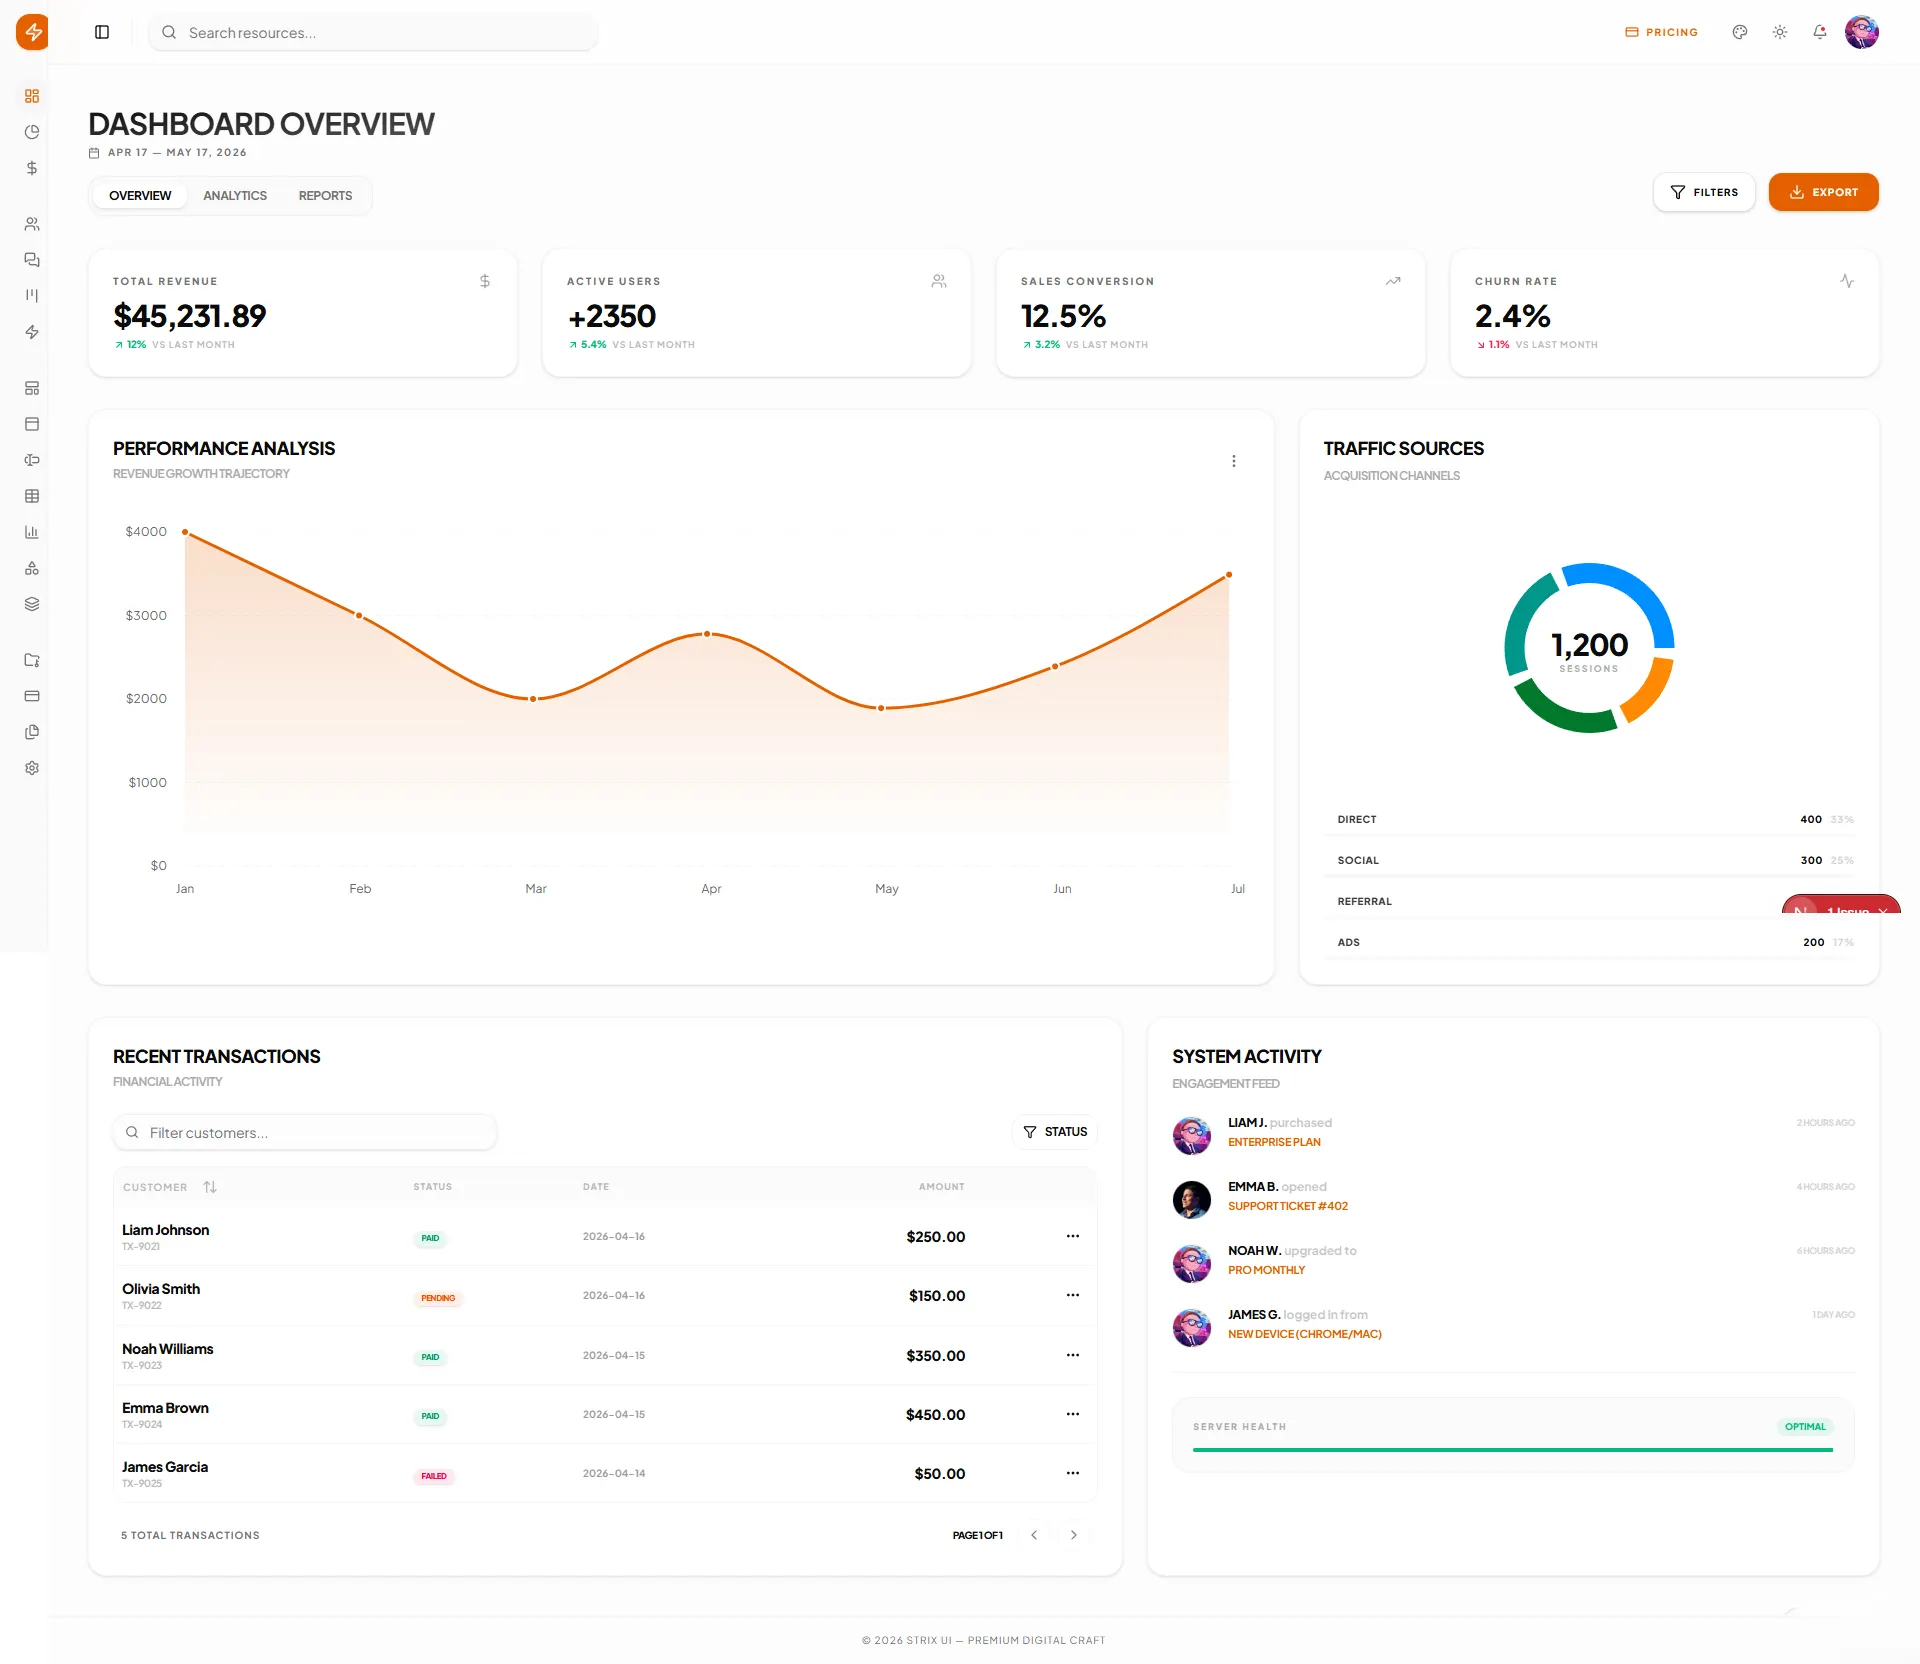Open the color palette theme icon
Viewport: 1920px width, 1664px height.
tap(1740, 32)
